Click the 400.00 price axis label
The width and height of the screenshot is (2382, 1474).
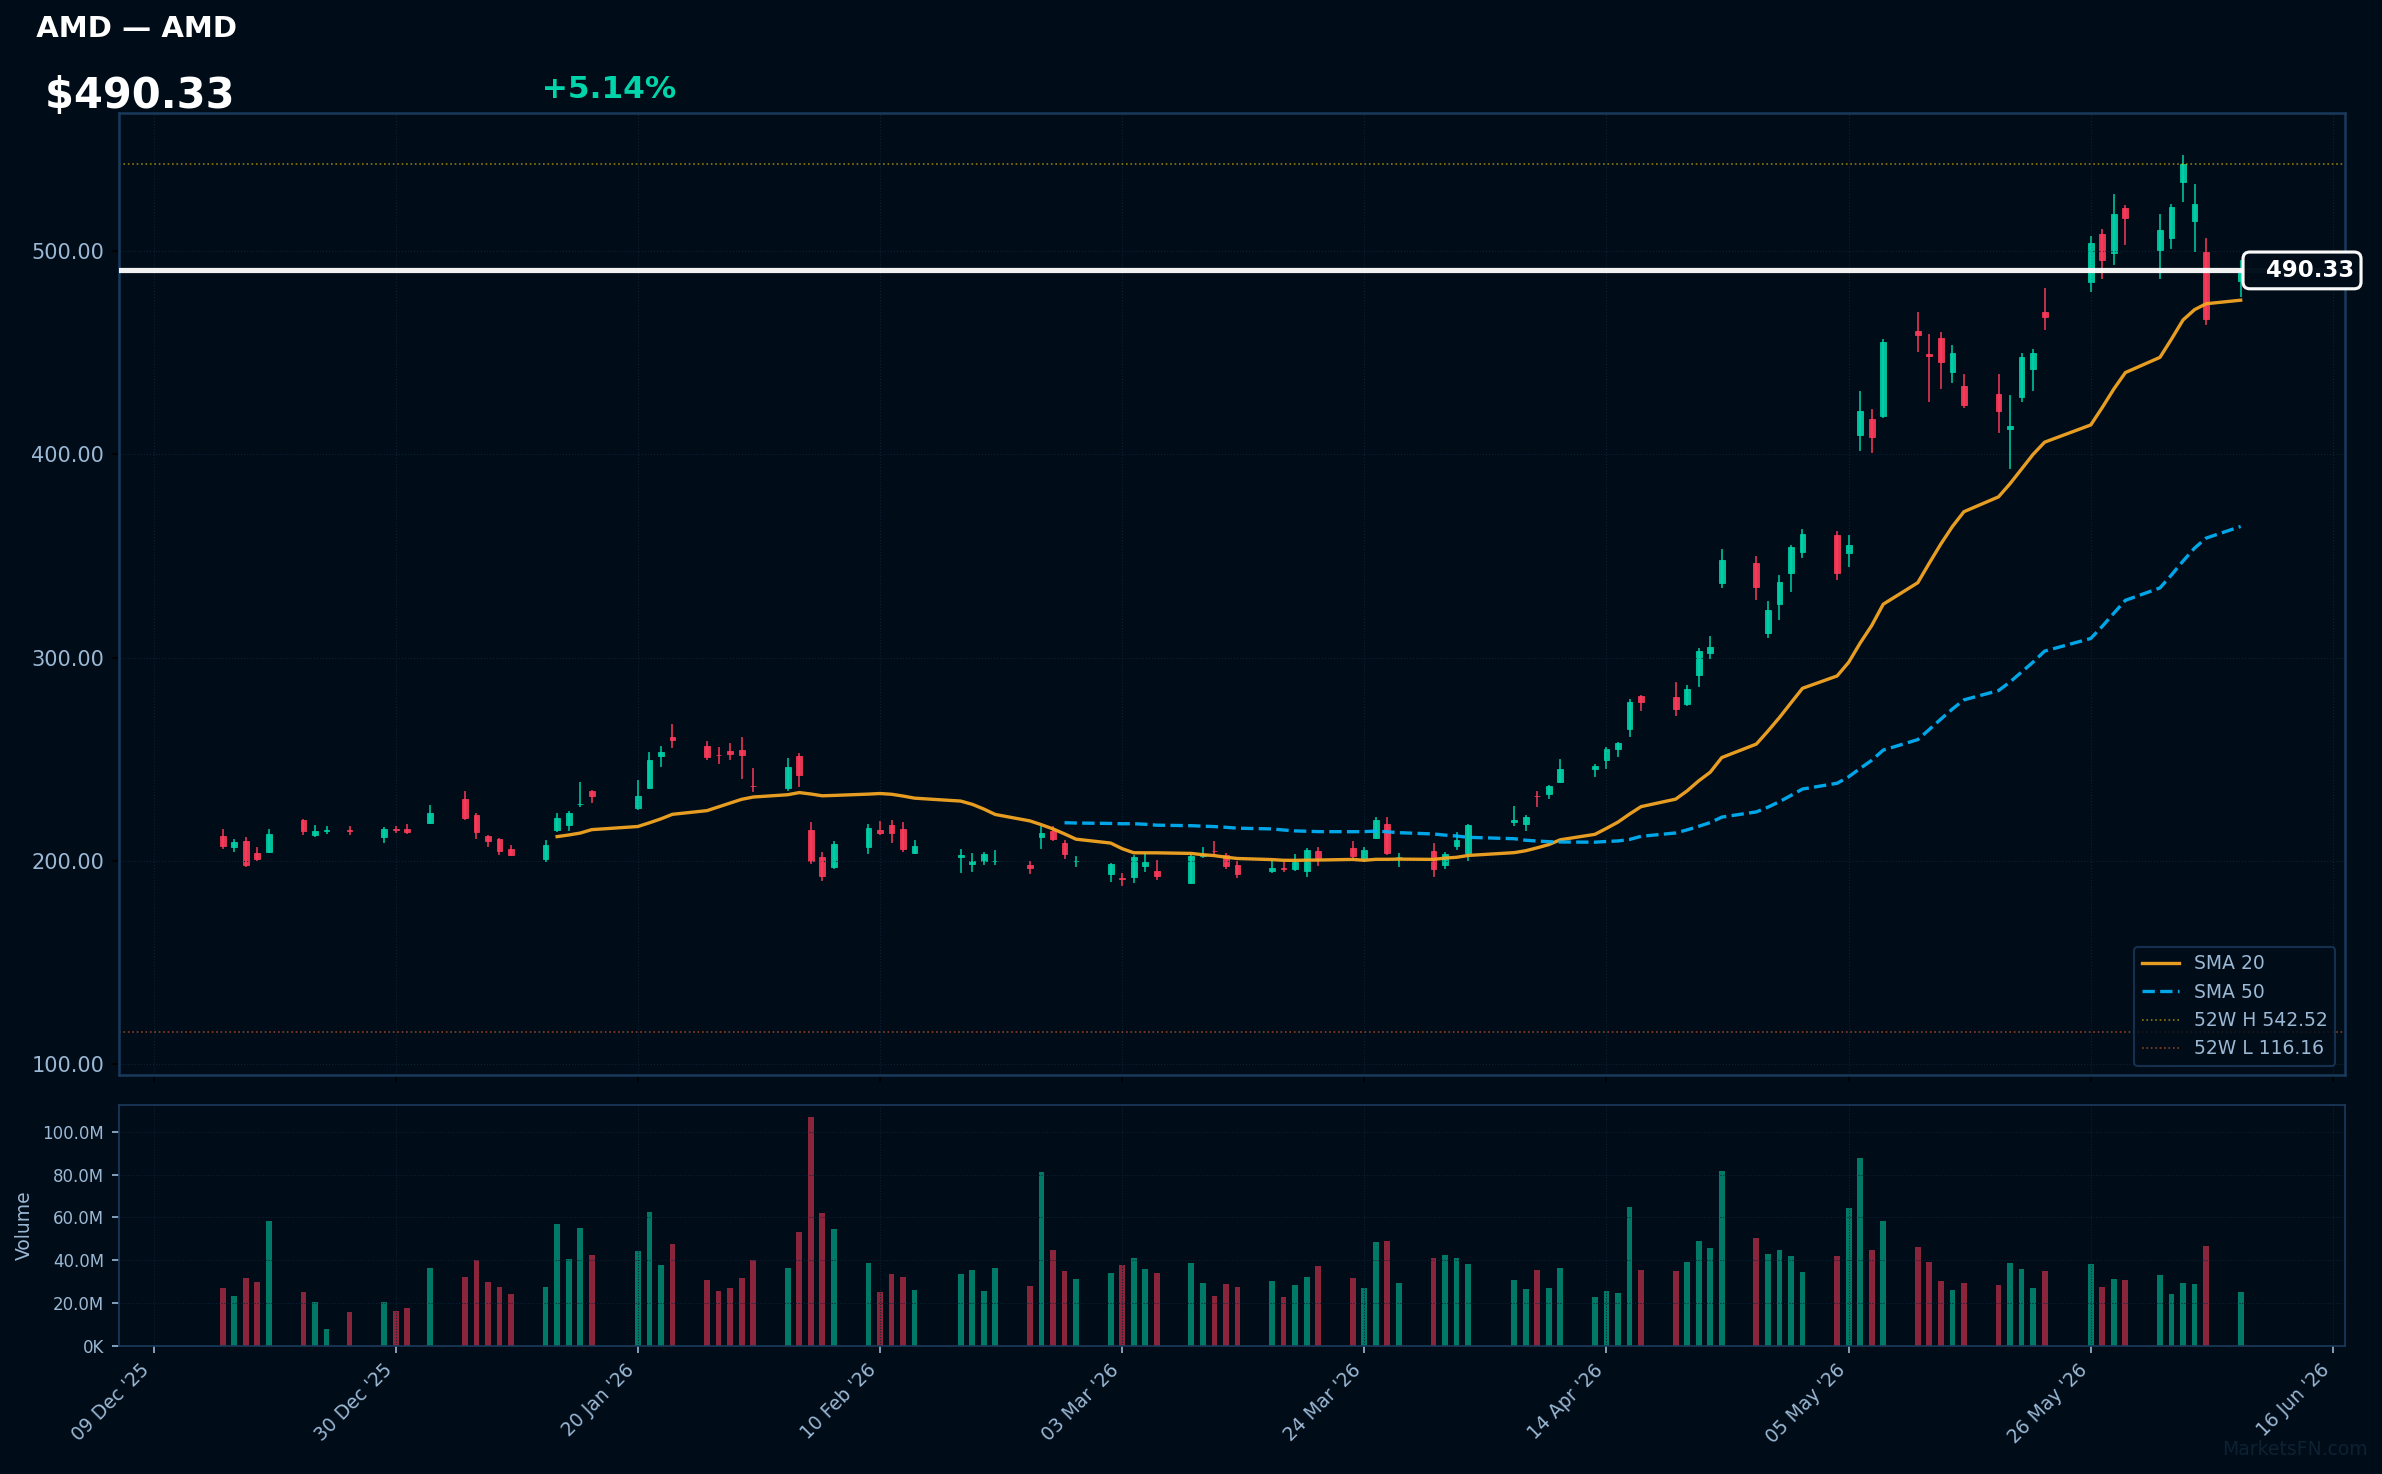pyautogui.click(x=68, y=455)
